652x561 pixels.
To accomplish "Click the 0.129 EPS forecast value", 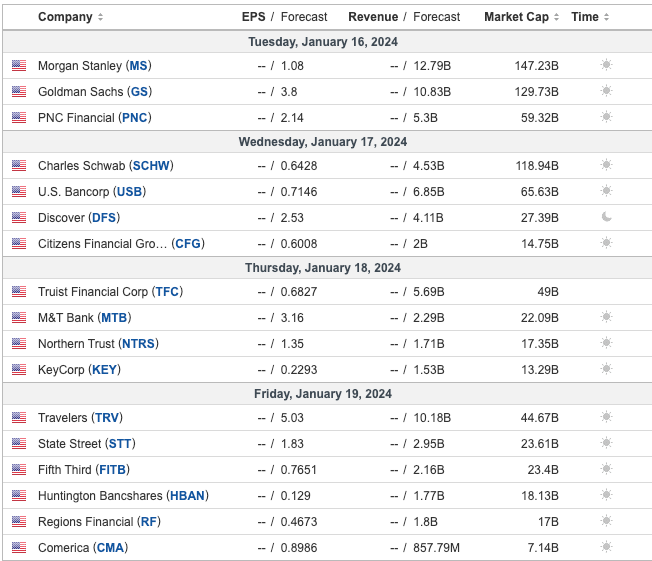I will (296, 496).
